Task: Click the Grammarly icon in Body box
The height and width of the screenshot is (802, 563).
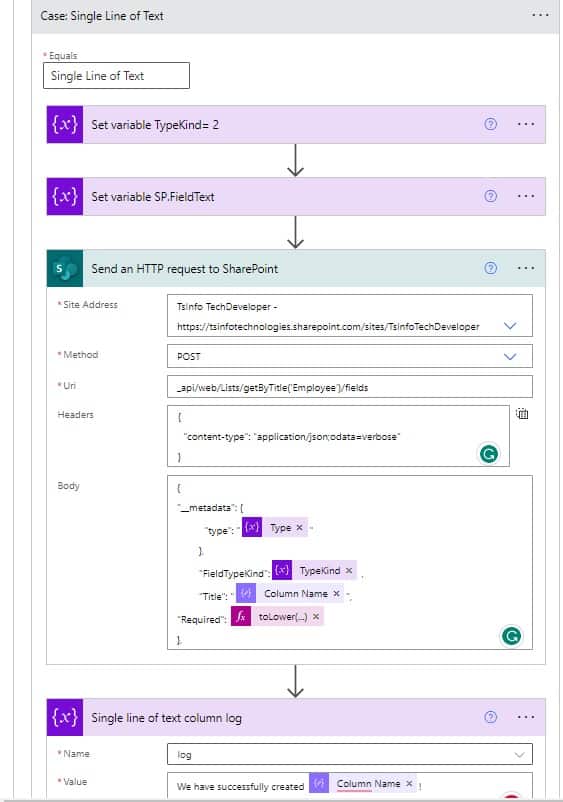Action: [x=511, y=636]
